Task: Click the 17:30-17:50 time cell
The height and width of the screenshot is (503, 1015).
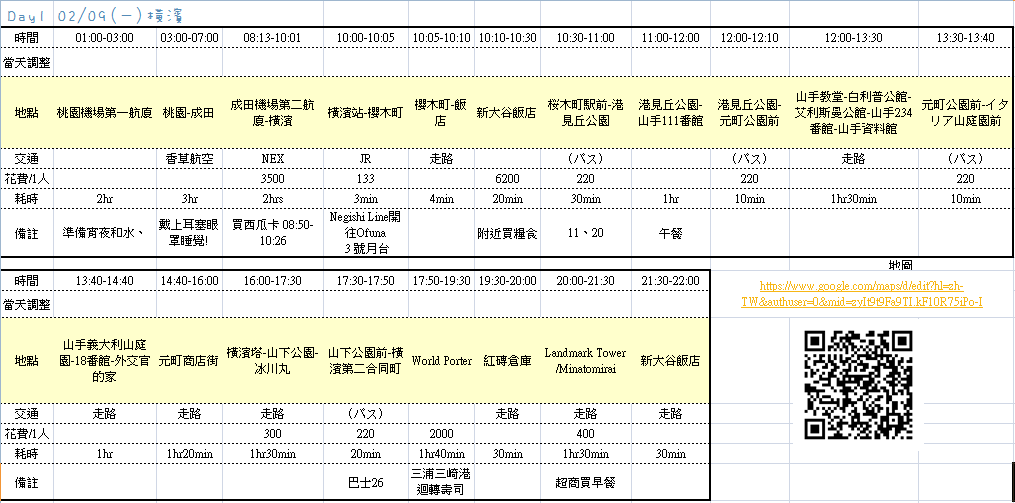Action: (365, 281)
